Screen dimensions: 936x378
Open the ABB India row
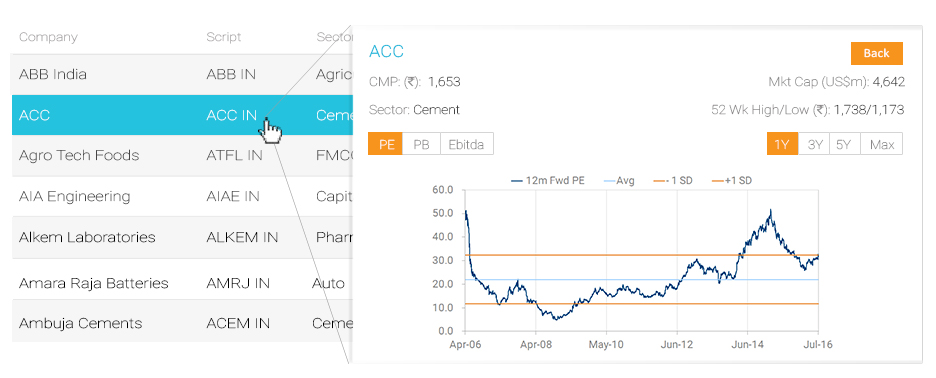[182, 75]
